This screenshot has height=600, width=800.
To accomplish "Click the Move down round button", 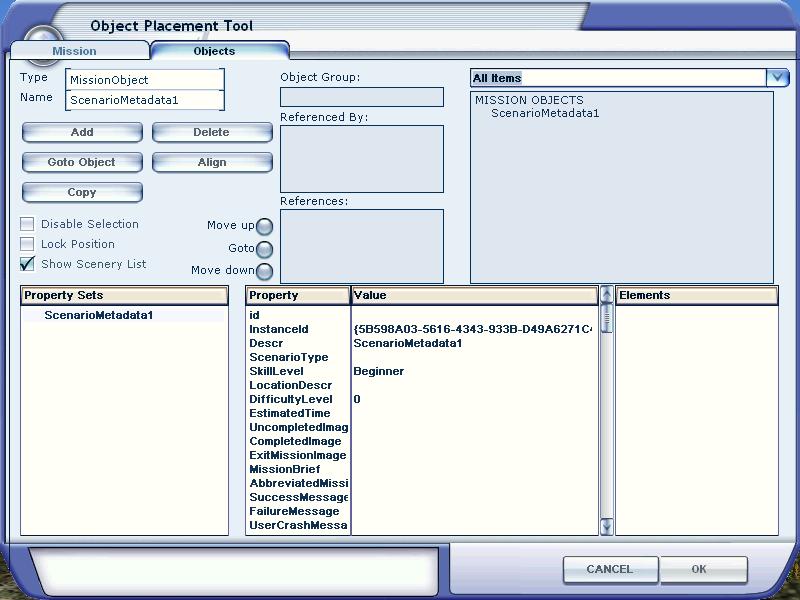I will coord(264,271).
